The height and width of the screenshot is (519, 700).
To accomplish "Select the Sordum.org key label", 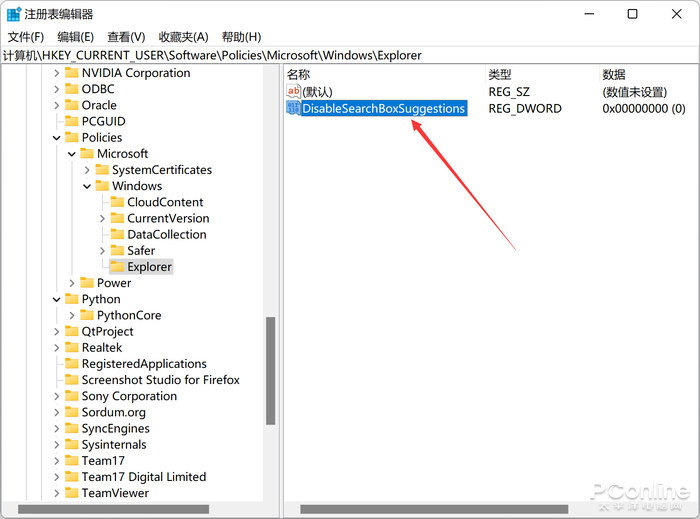I will point(114,412).
